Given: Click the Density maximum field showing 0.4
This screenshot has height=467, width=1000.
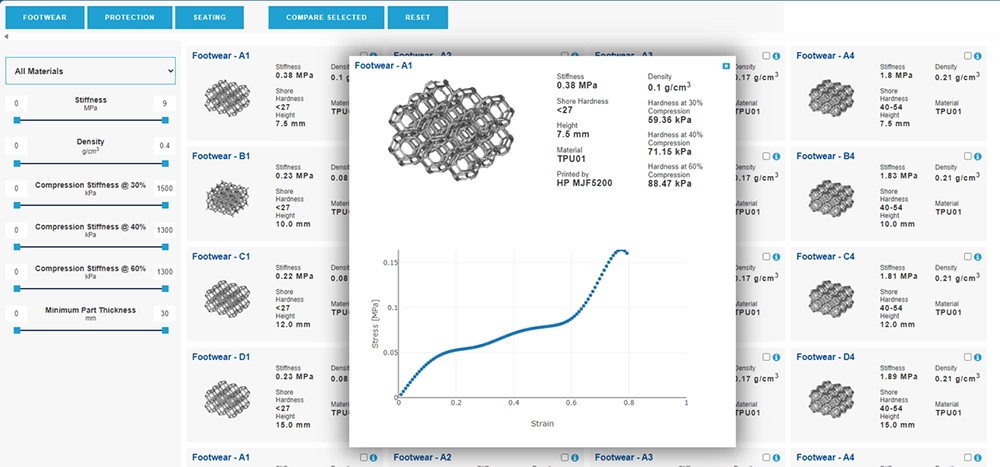Looking at the screenshot, I should pos(165,146).
